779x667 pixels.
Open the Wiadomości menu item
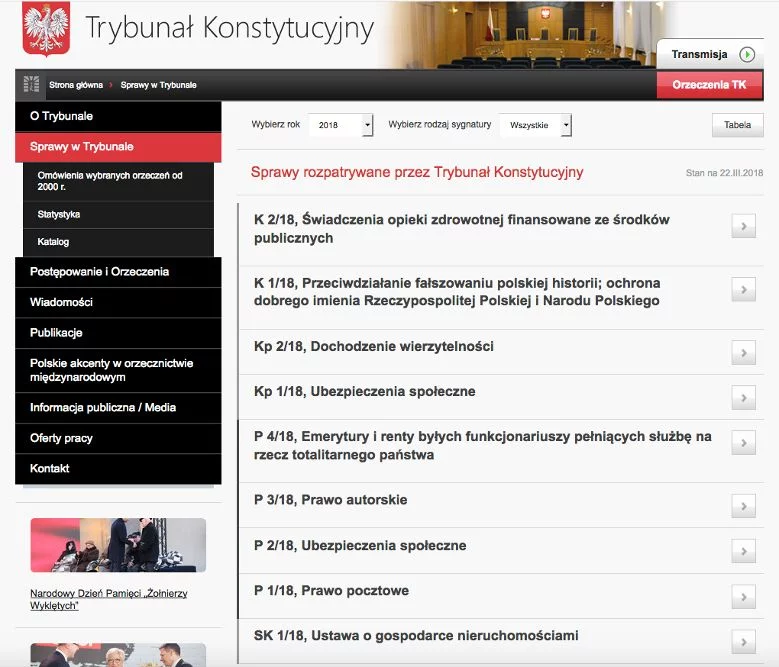118,302
